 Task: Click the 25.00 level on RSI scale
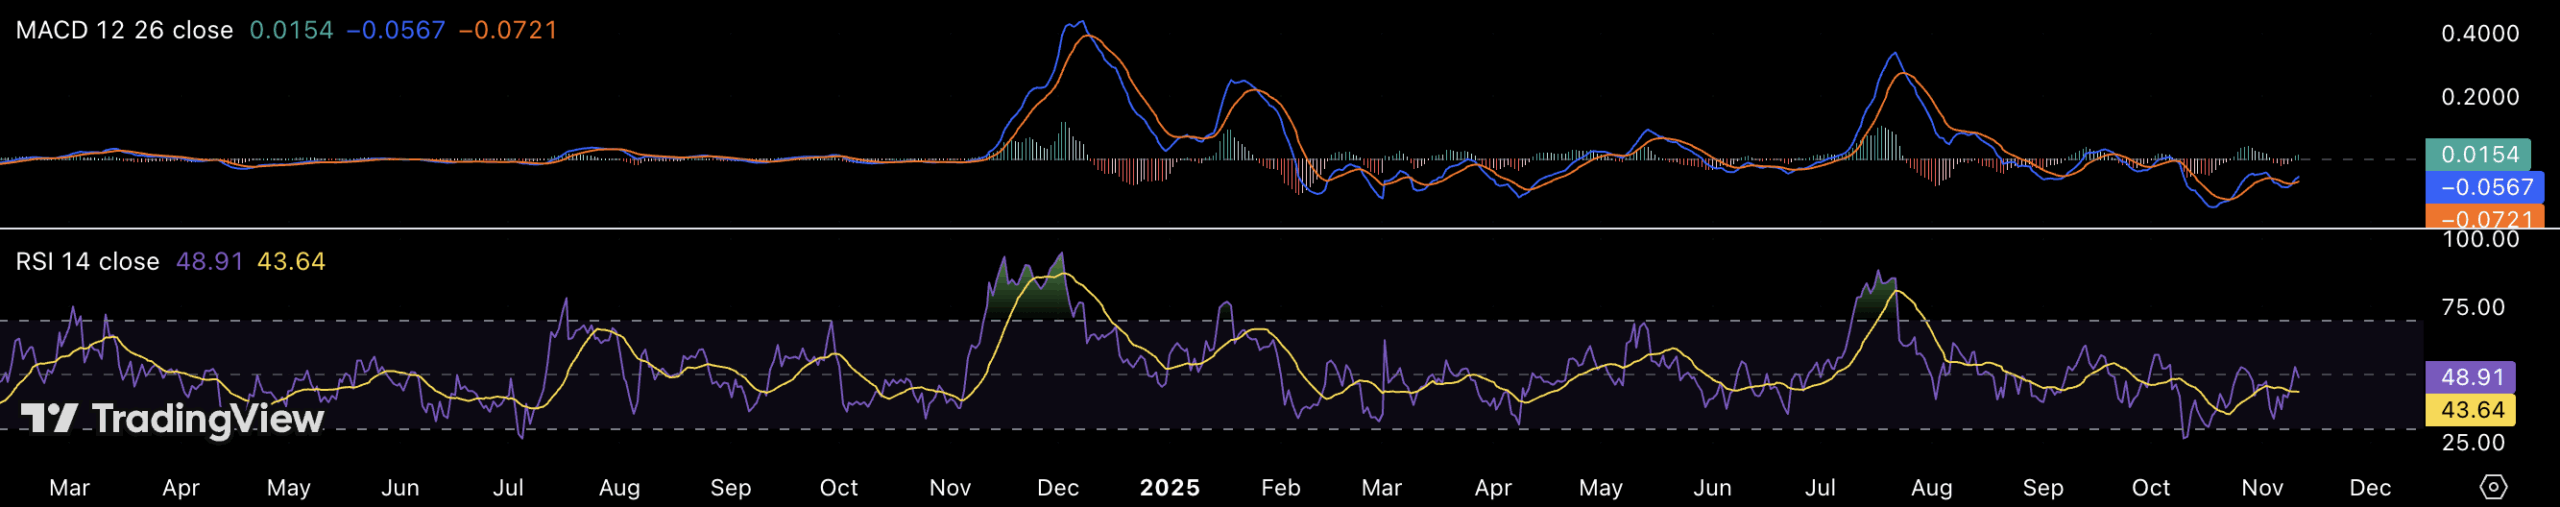(2473, 443)
